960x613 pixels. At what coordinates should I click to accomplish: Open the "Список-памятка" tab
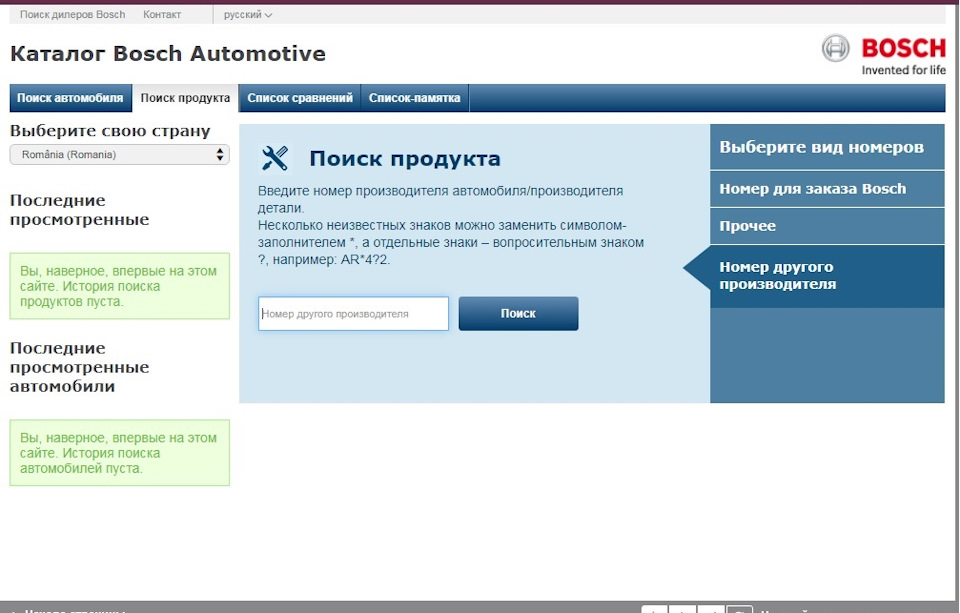(414, 98)
